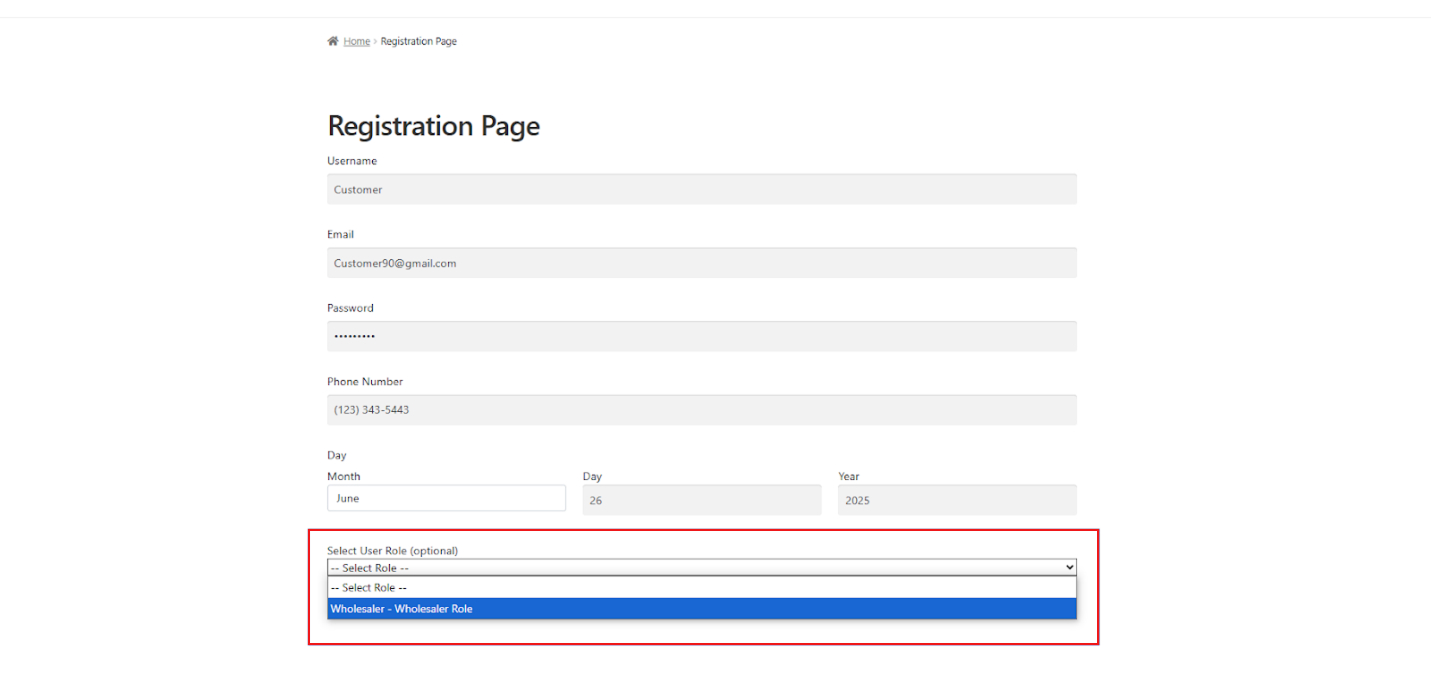Image resolution: width=1431 pixels, height=690 pixels.
Task: Select the Wholesaler - Wholesaler Role option
Action: 700,608
